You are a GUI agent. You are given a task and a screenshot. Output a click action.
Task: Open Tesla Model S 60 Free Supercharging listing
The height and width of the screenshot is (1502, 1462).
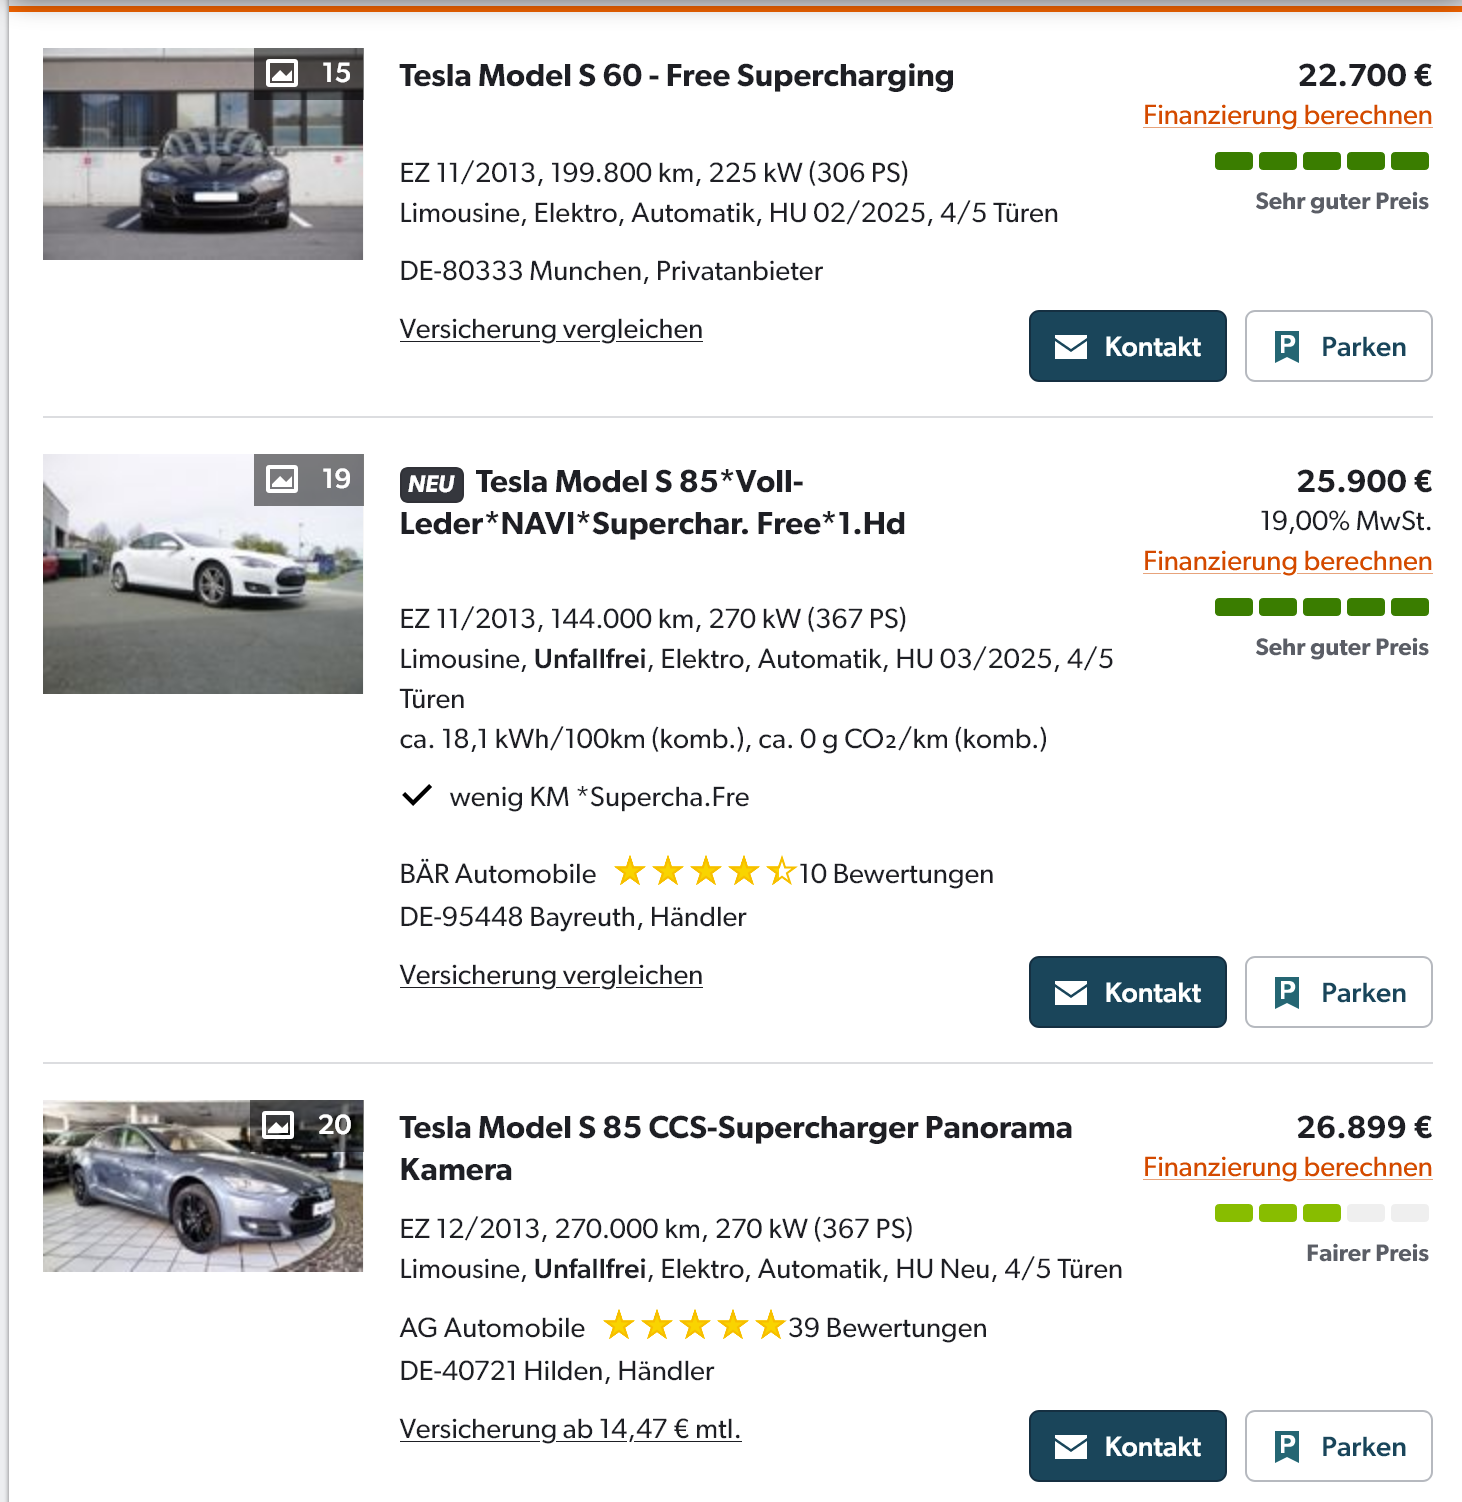tap(676, 76)
